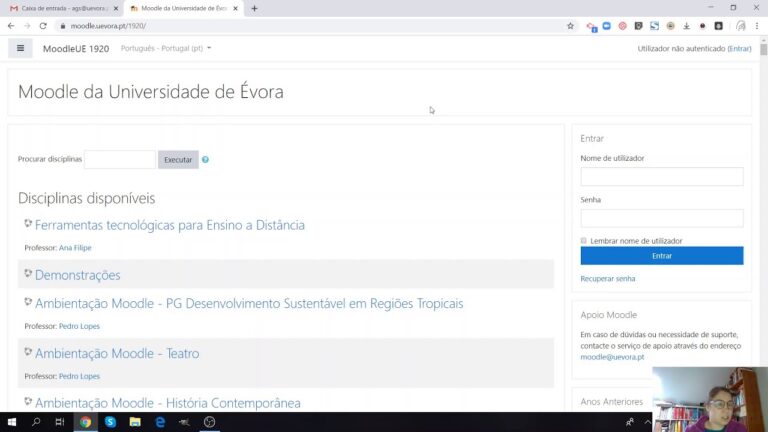Open a new browser tab
768x432 pixels.
[254, 8]
